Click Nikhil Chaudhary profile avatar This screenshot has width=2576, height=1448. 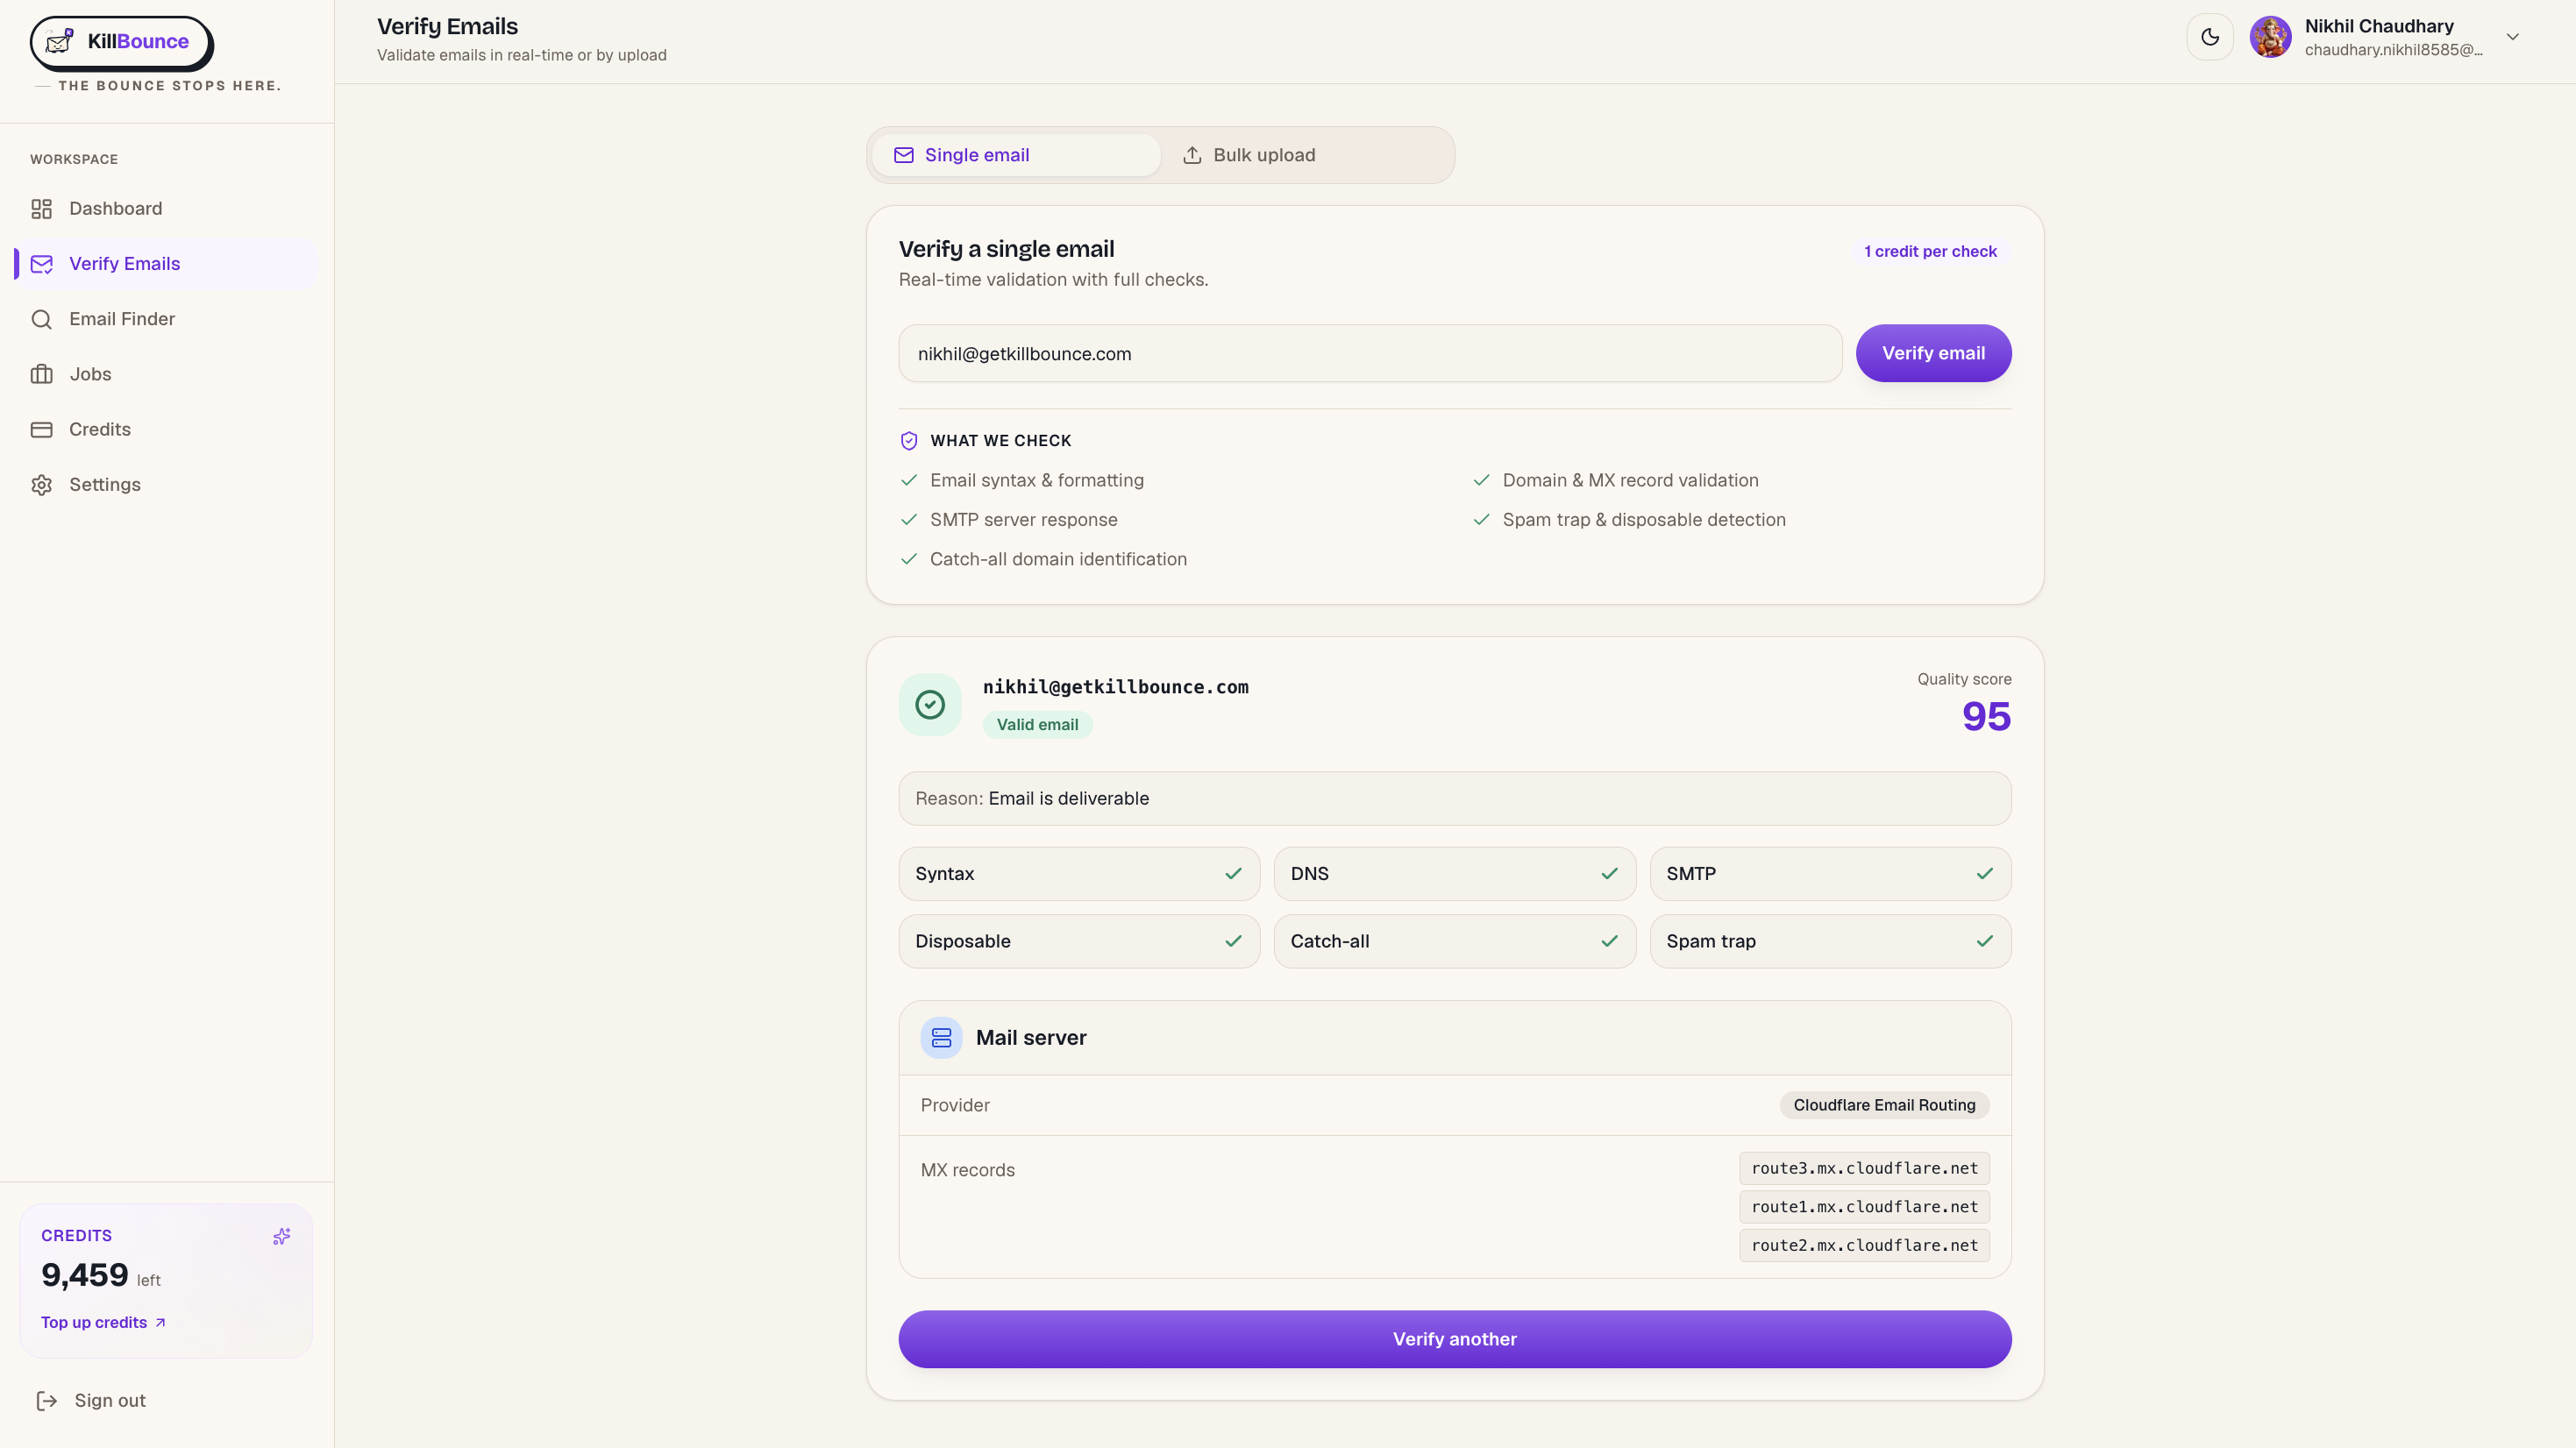pyautogui.click(x=2270, y=37)
